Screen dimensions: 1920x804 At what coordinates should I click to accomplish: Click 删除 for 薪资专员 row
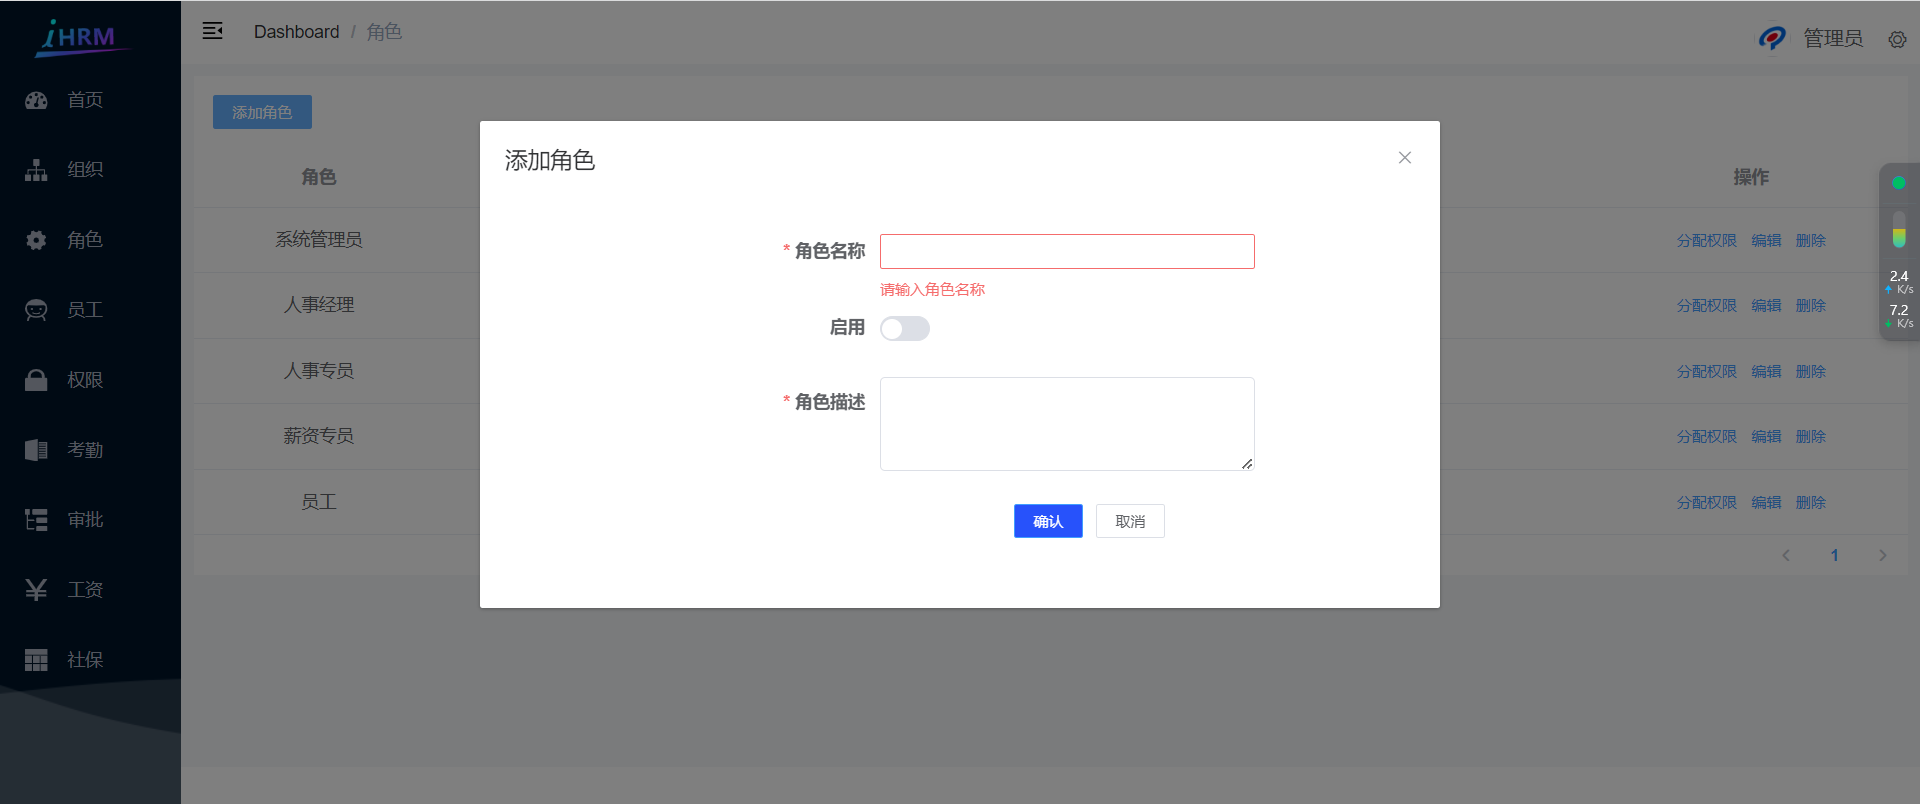1811,437
